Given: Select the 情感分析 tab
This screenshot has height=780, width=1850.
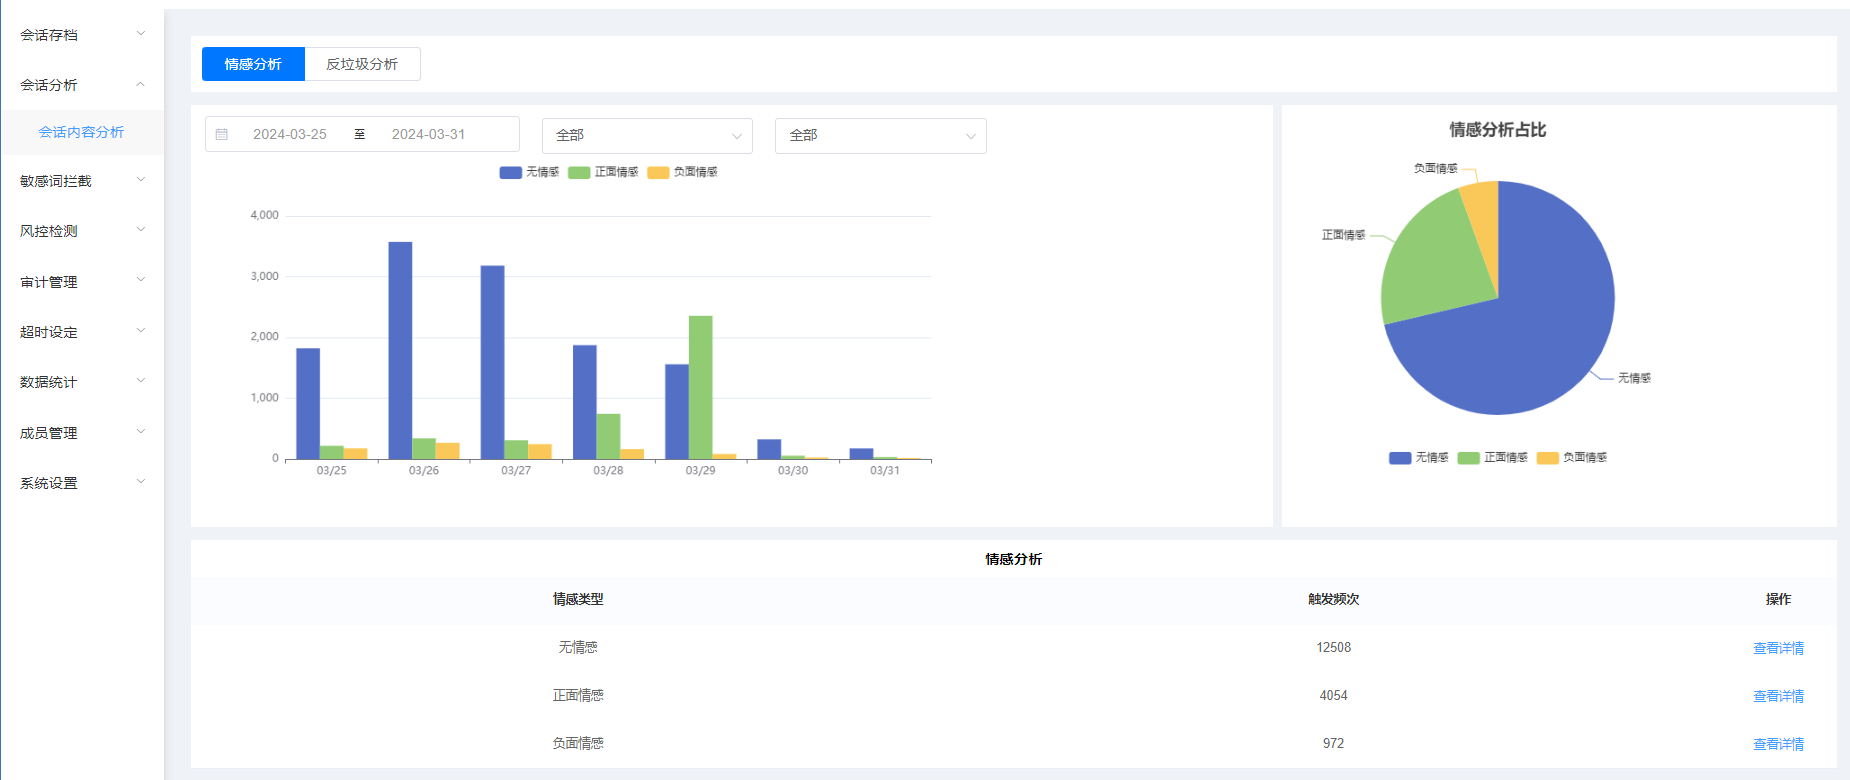Looking at the screenshot, I should pos(253,64).
